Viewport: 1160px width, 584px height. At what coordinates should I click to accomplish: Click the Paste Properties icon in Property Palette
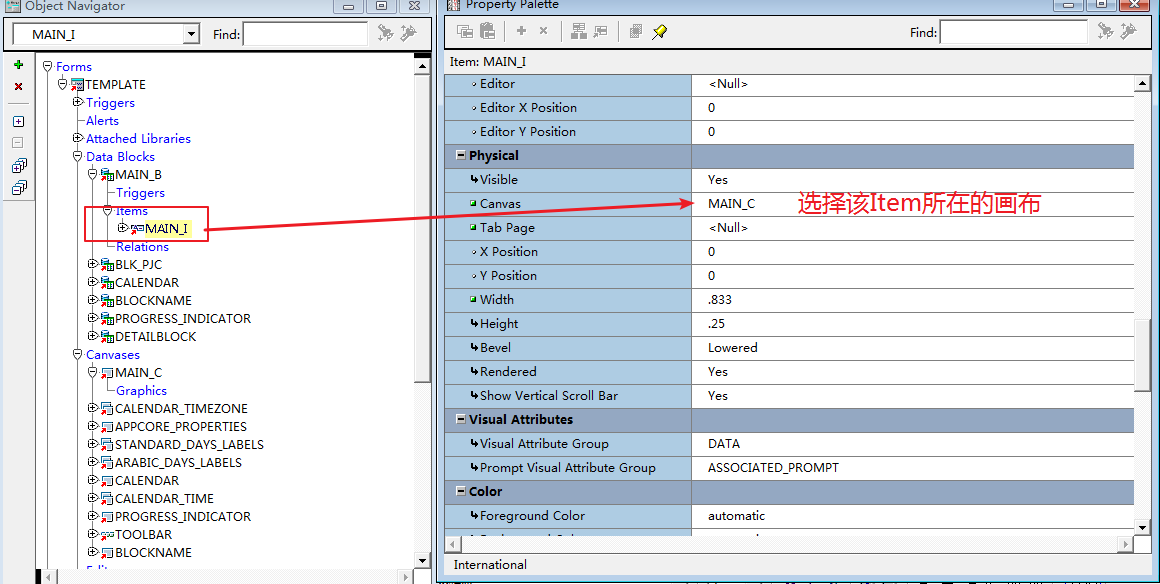coord(487,31)
